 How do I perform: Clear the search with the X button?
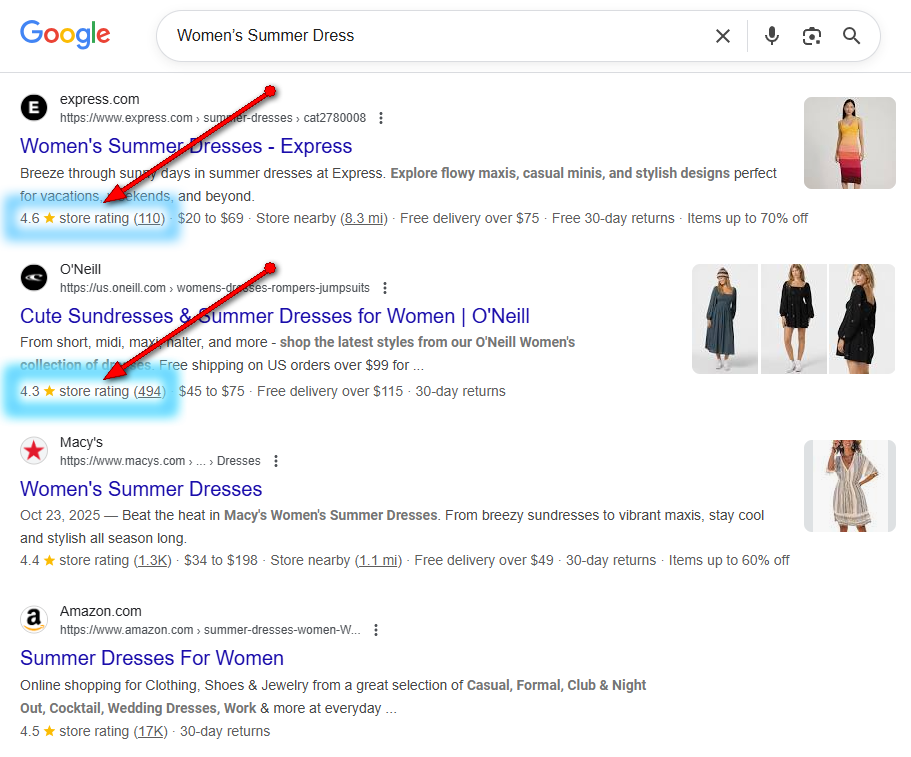(723, 35)
